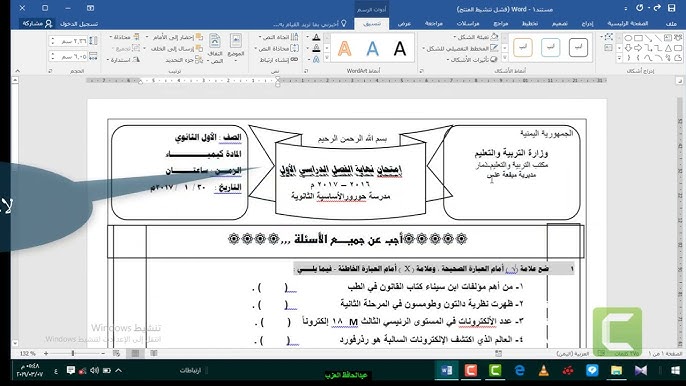Screen dimensions: 686x386
Task: Select the down block arrow shape
Action: tap(628, 48)
